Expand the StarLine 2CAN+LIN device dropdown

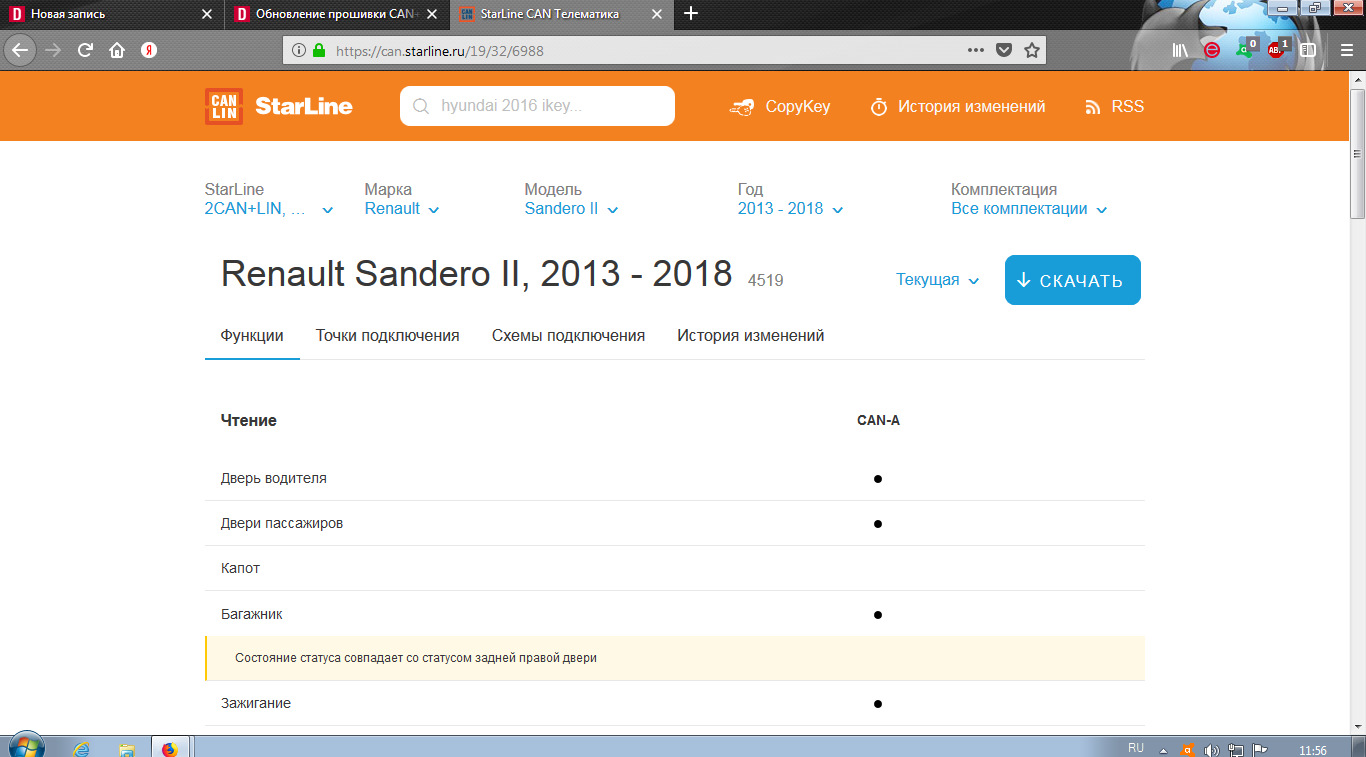pyautogui.click(x=269, y=209)
